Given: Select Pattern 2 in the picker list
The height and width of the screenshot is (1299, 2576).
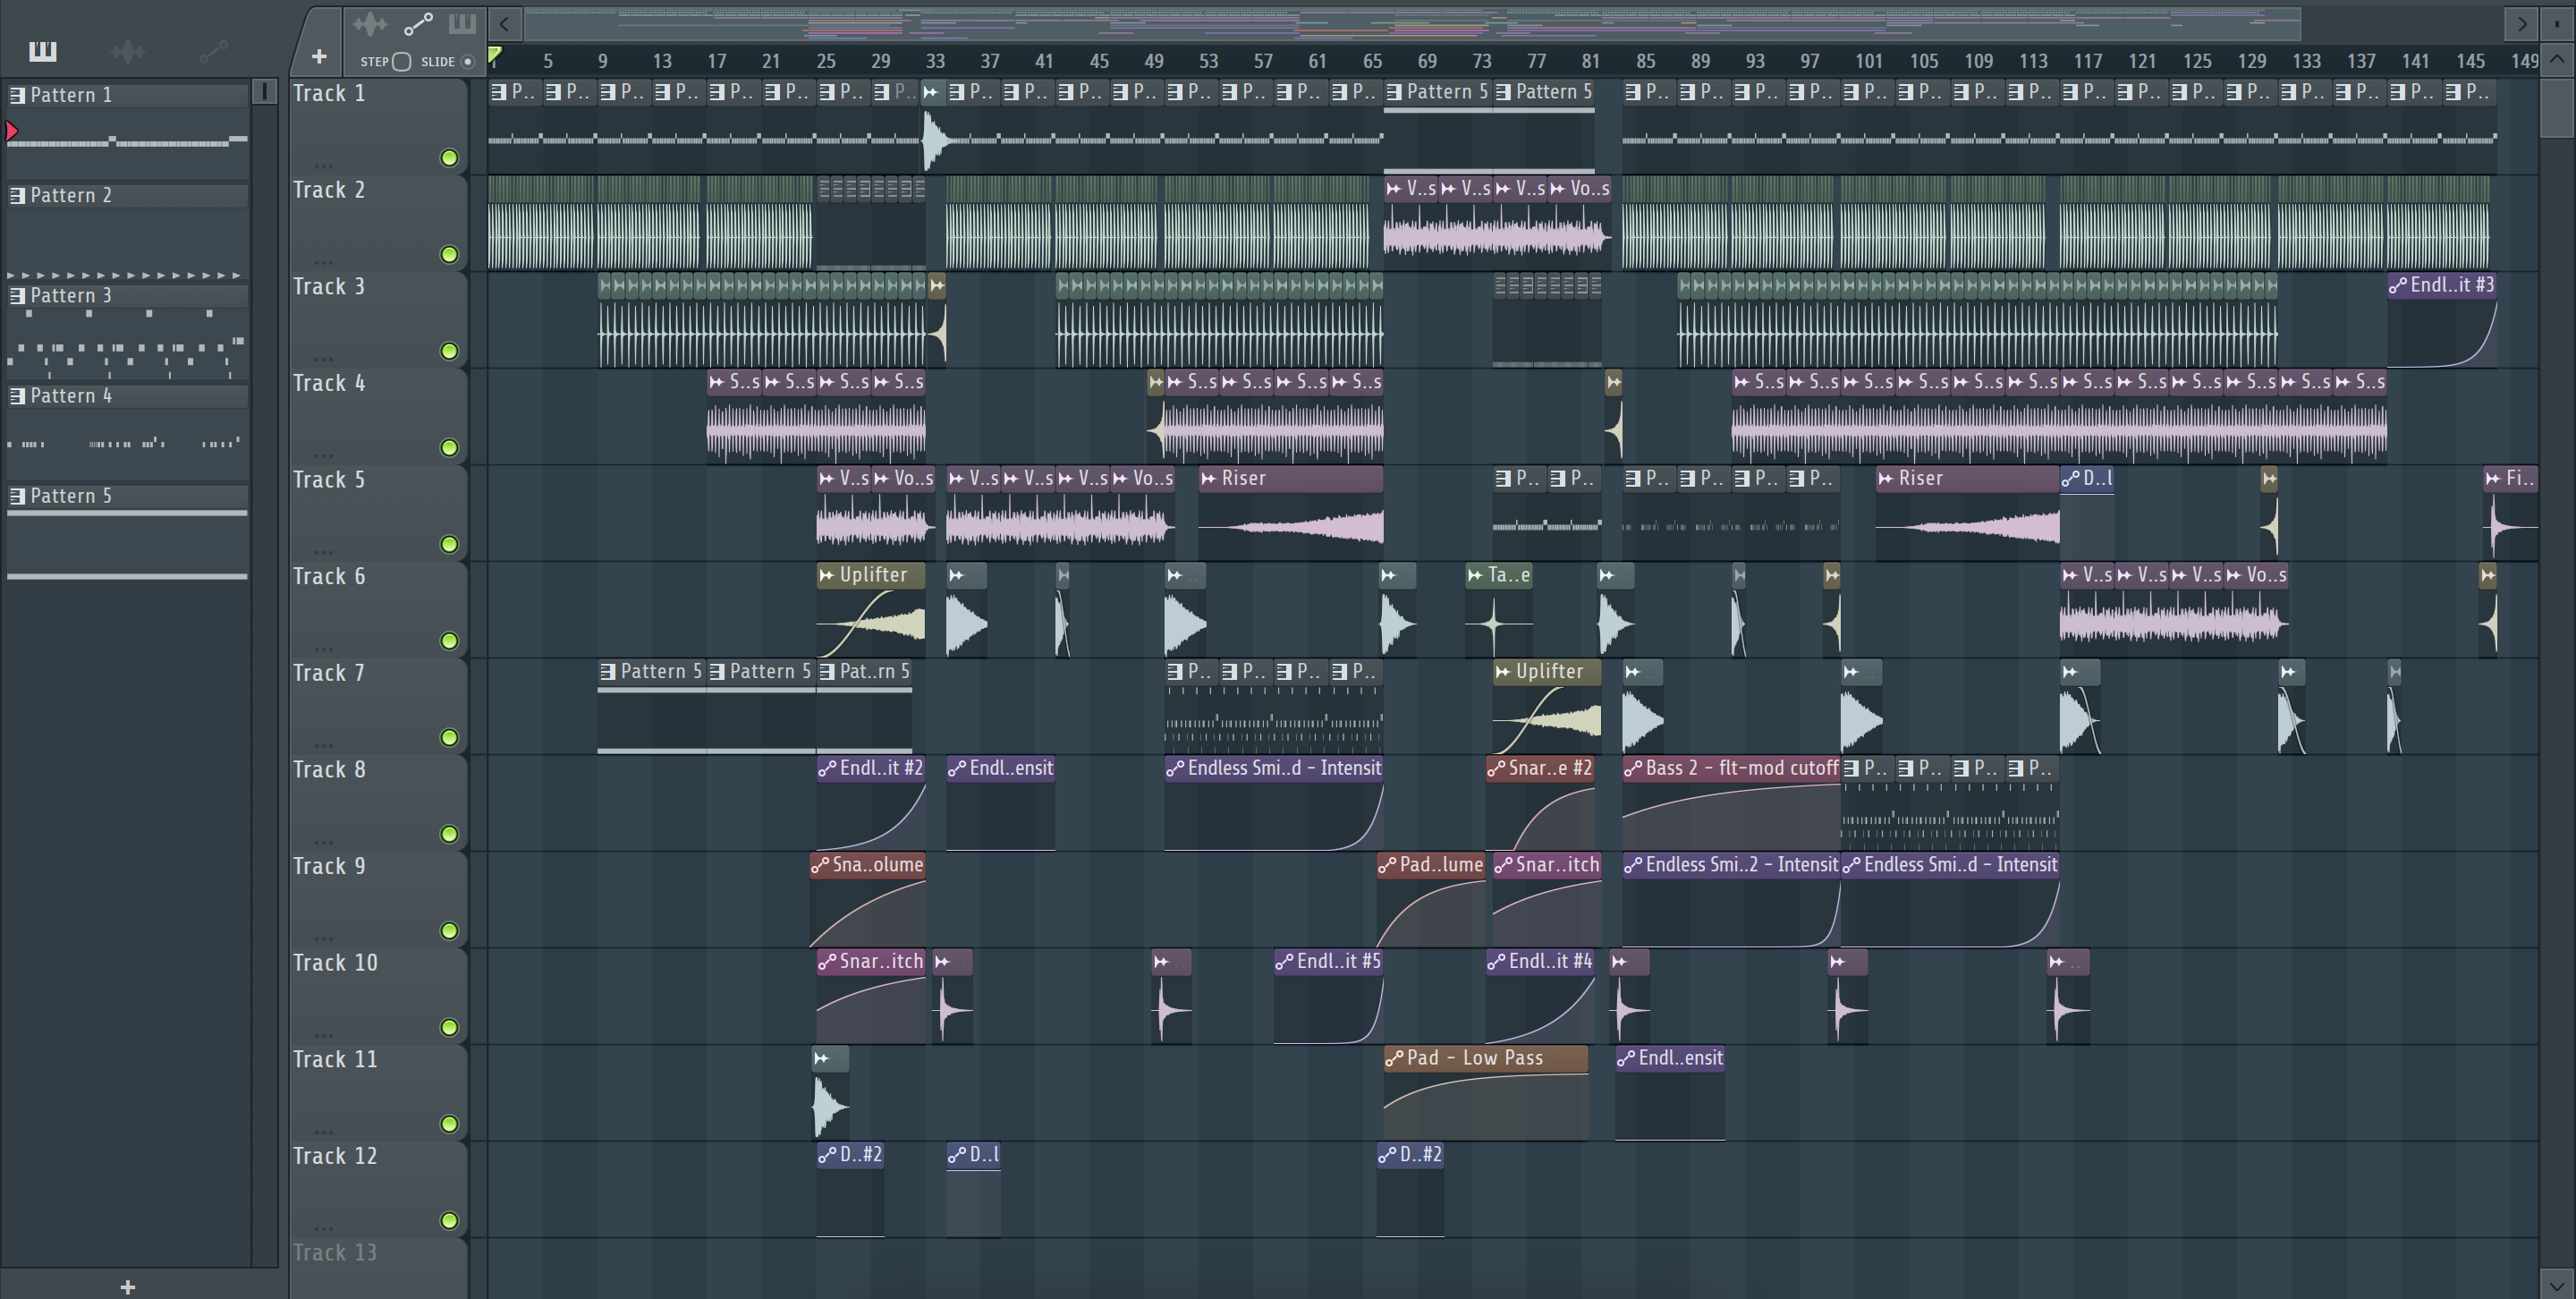Looking at the screenshot, I should coord(128,195).
